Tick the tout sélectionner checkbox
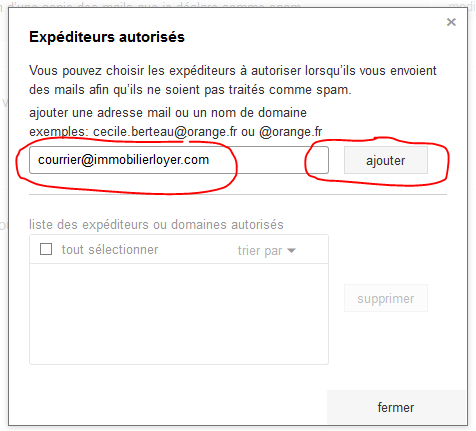Screen dimensions: 476x431 point(46,249)
